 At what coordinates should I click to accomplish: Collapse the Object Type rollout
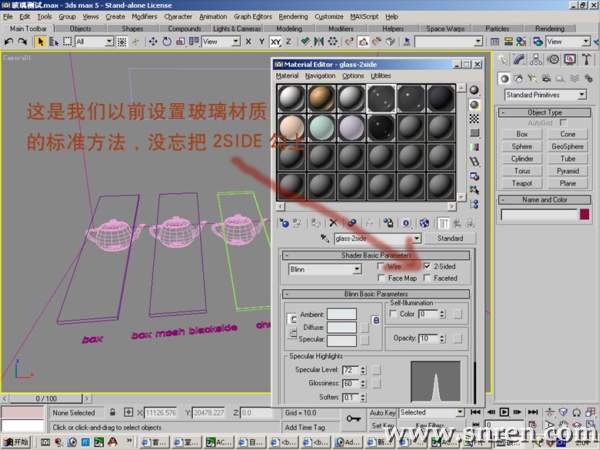[545, 112]
